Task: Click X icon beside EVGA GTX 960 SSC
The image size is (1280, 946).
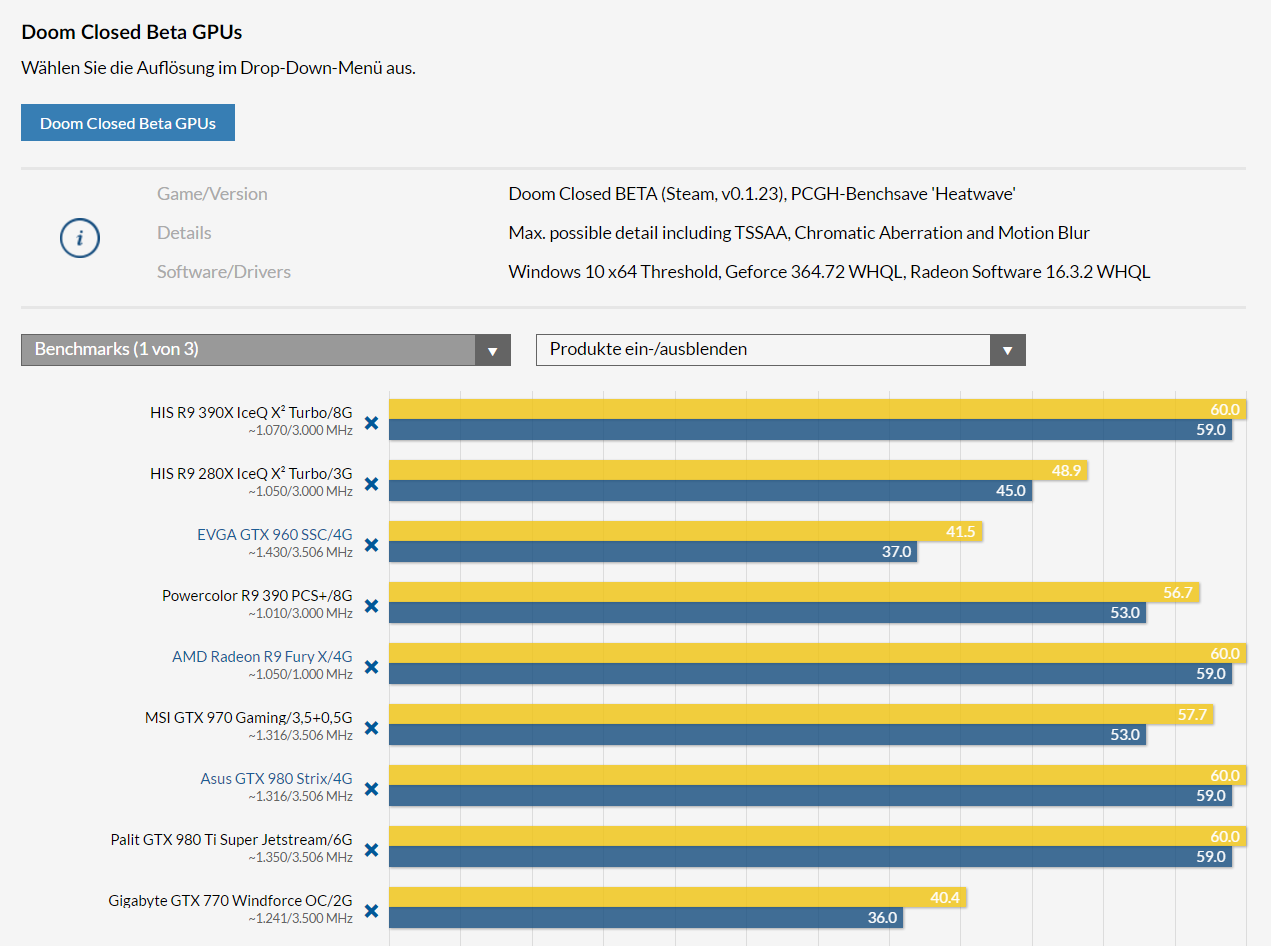Action: coord(371,545)
